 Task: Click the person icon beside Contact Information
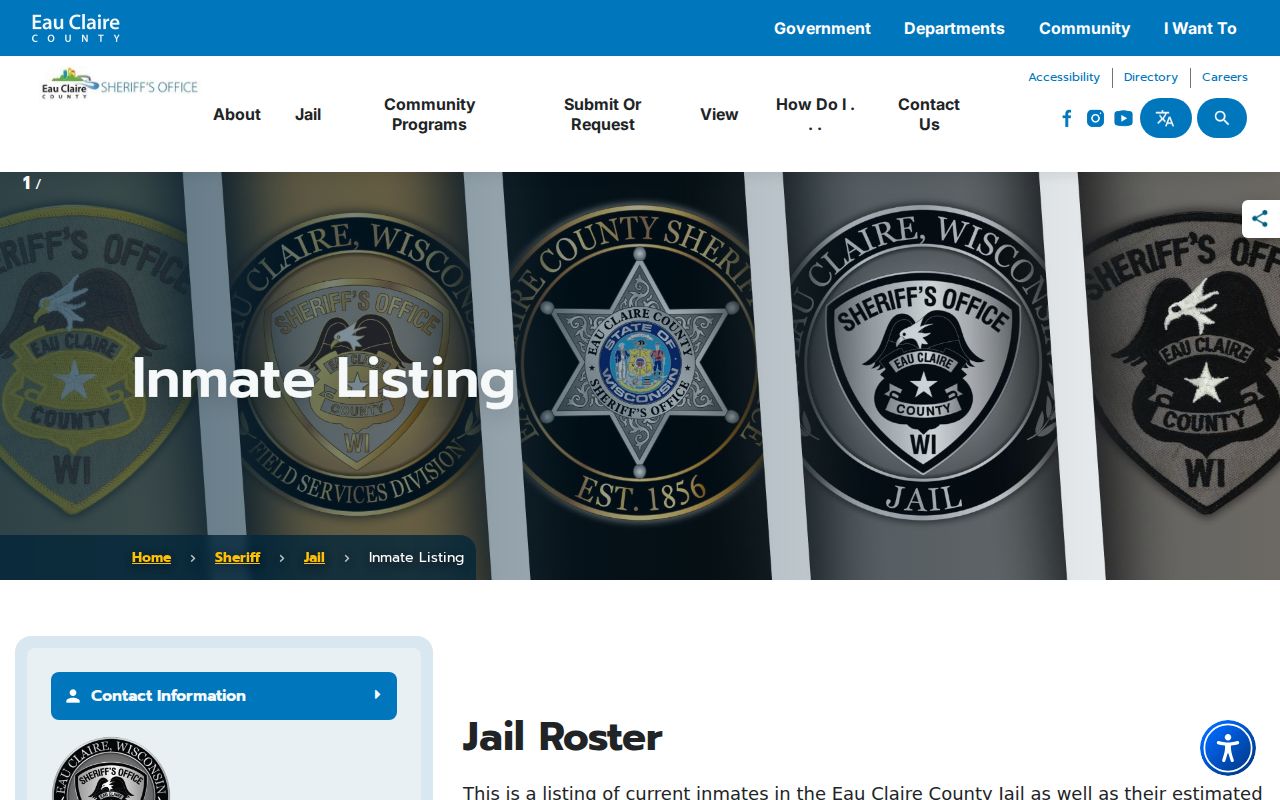pos(73,696)
